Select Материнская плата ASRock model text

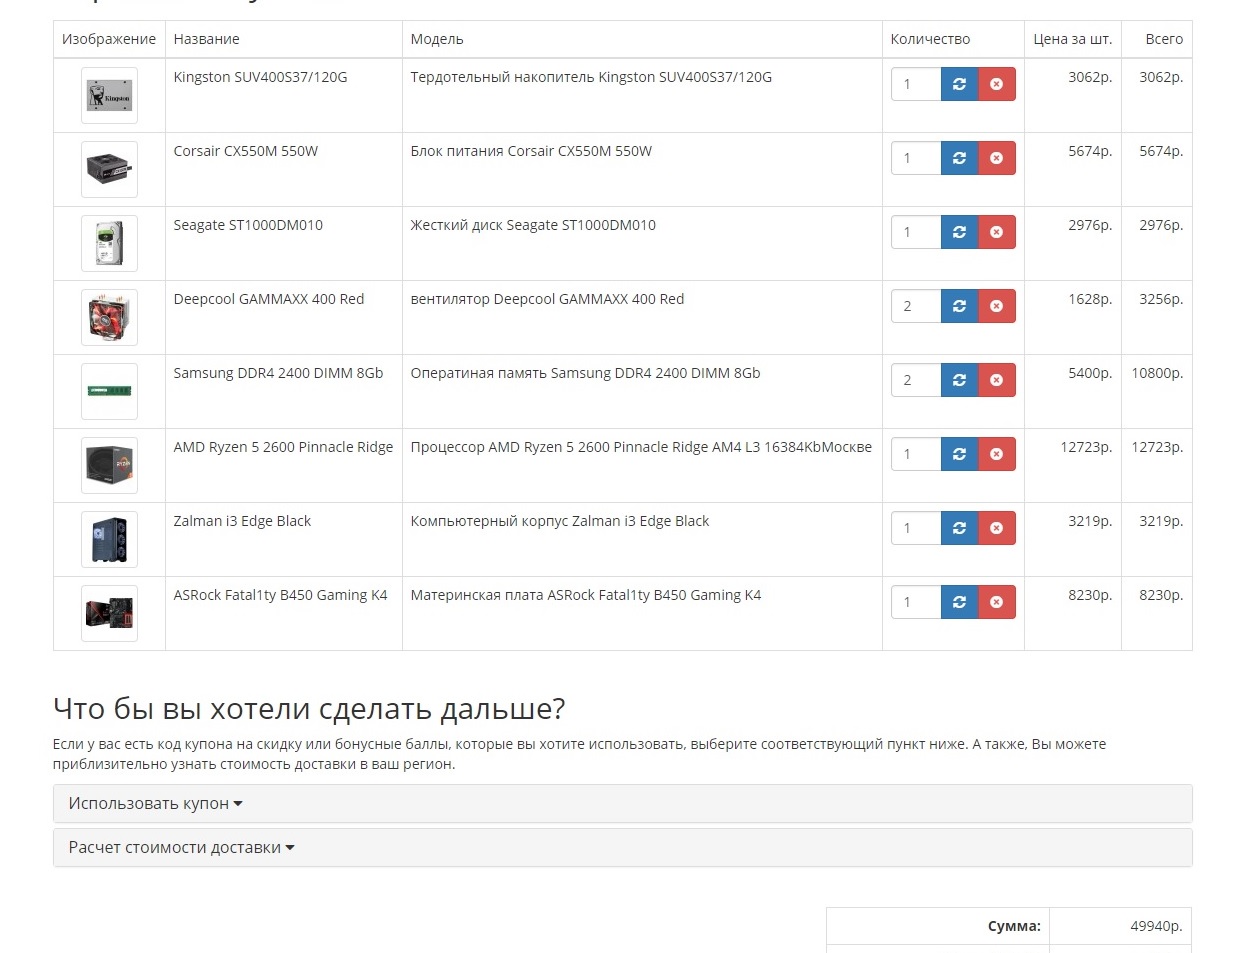point(586,595)
